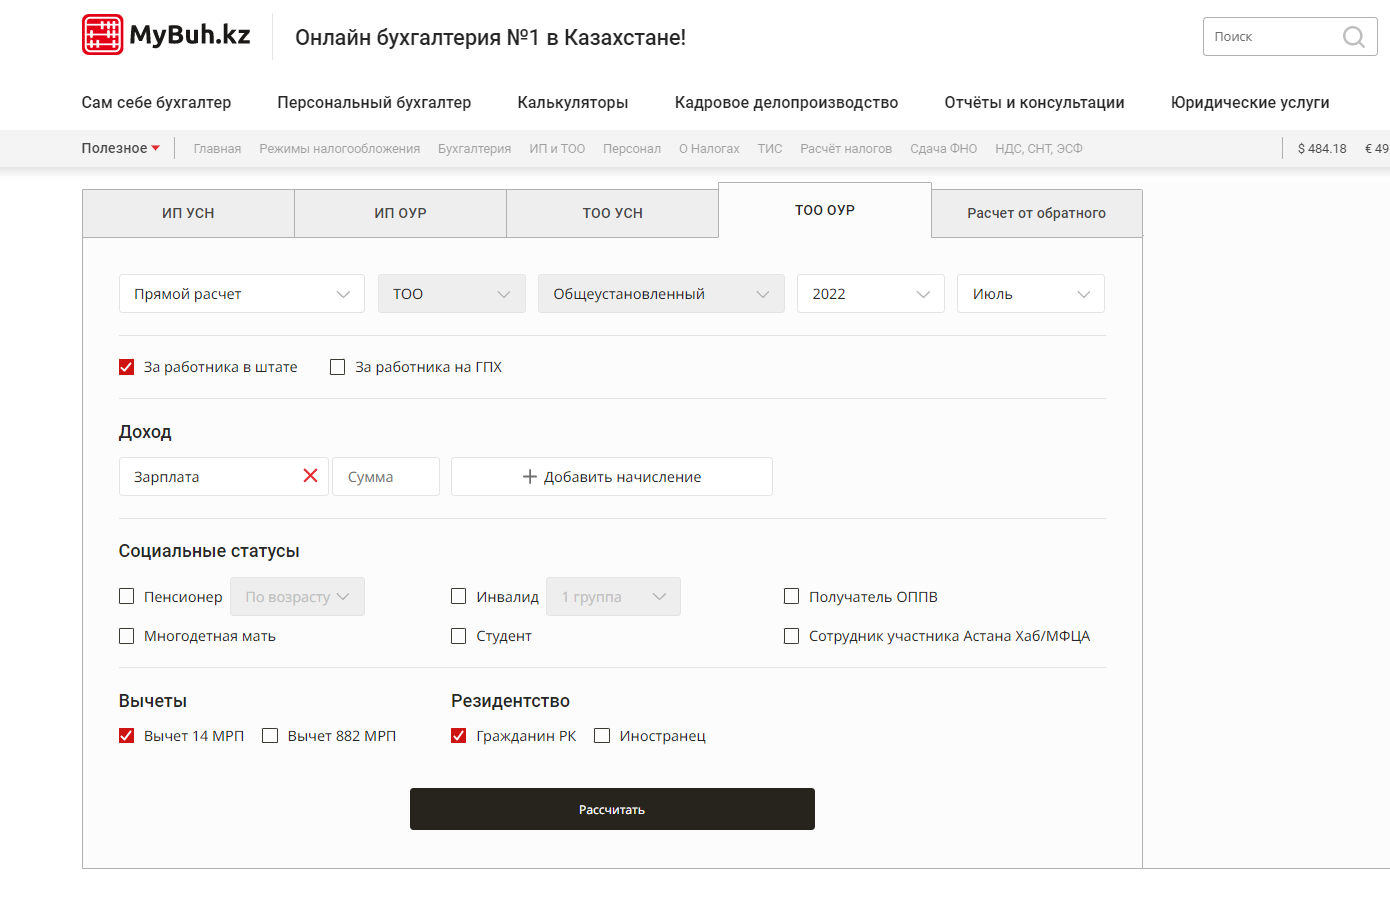Image resolution: width=1390 pixels, height=910 pixels.
Task: Check the За работника на ГПХ checkbox
Action: coord(338,367)
